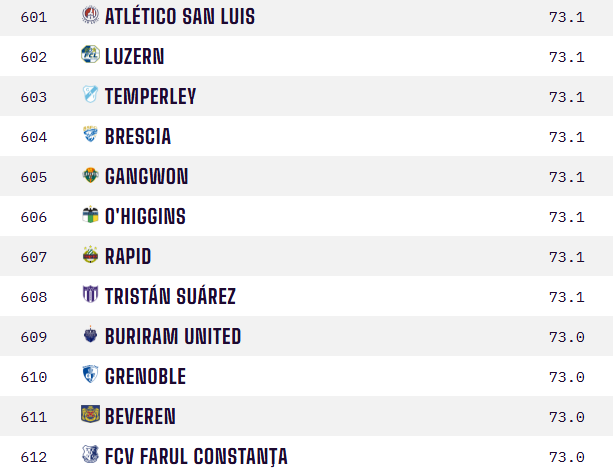Viewport: 613px width, 473px height.
Task: Click the Luzern club crest icon
Action: (90, 56)
